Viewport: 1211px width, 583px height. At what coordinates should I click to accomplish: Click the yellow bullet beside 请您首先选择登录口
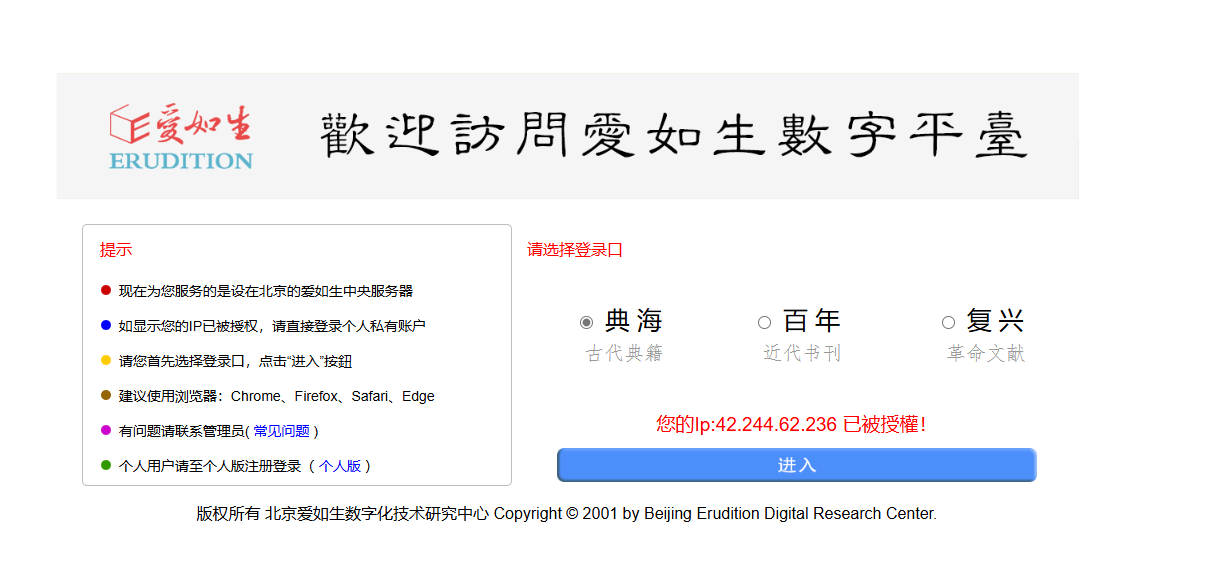(x=106, y=360)
